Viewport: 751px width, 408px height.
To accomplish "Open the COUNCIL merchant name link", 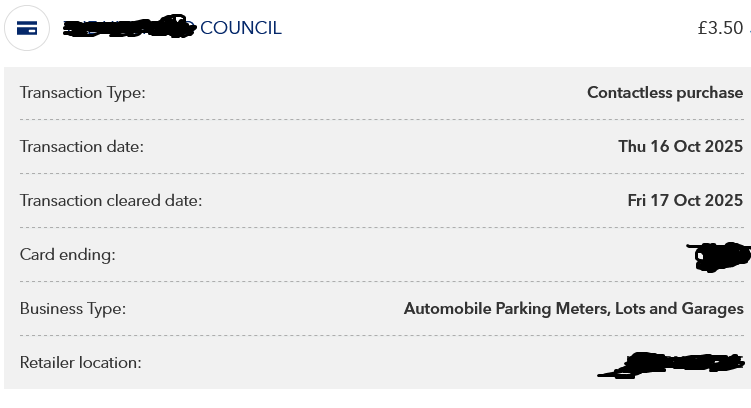I will [x=241, y=28].
